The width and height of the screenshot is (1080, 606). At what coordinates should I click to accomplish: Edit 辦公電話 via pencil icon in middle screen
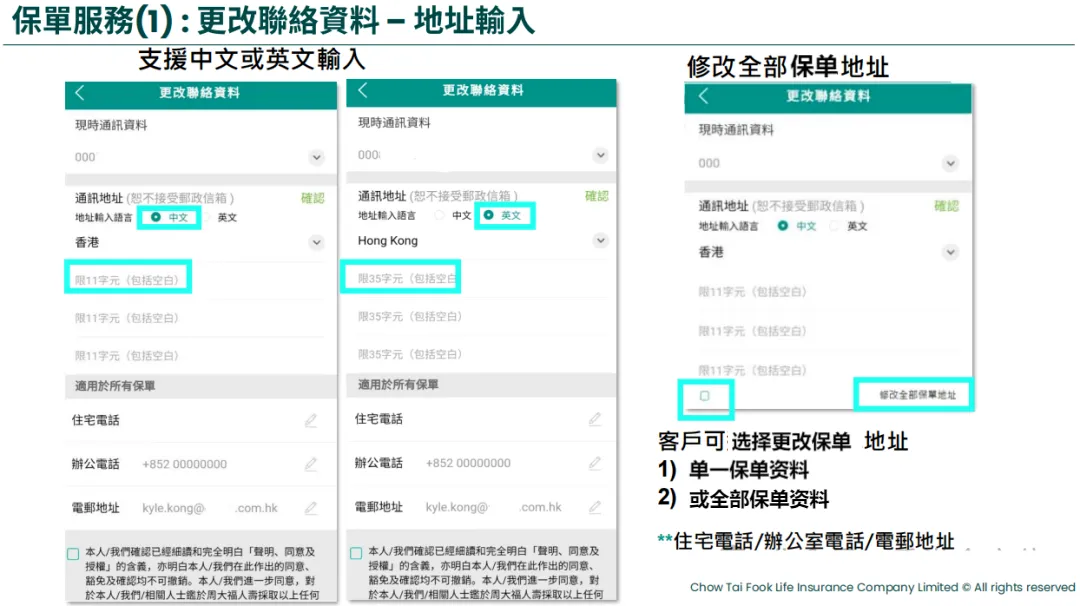(595, 463)
